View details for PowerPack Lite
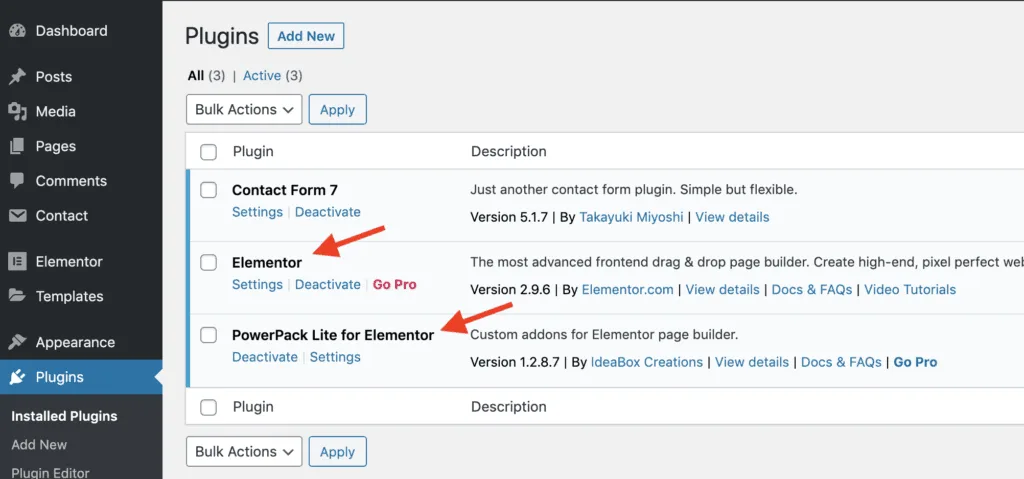Image resolution: width=1024 pixels, height=479 pixels. (752, 362)
